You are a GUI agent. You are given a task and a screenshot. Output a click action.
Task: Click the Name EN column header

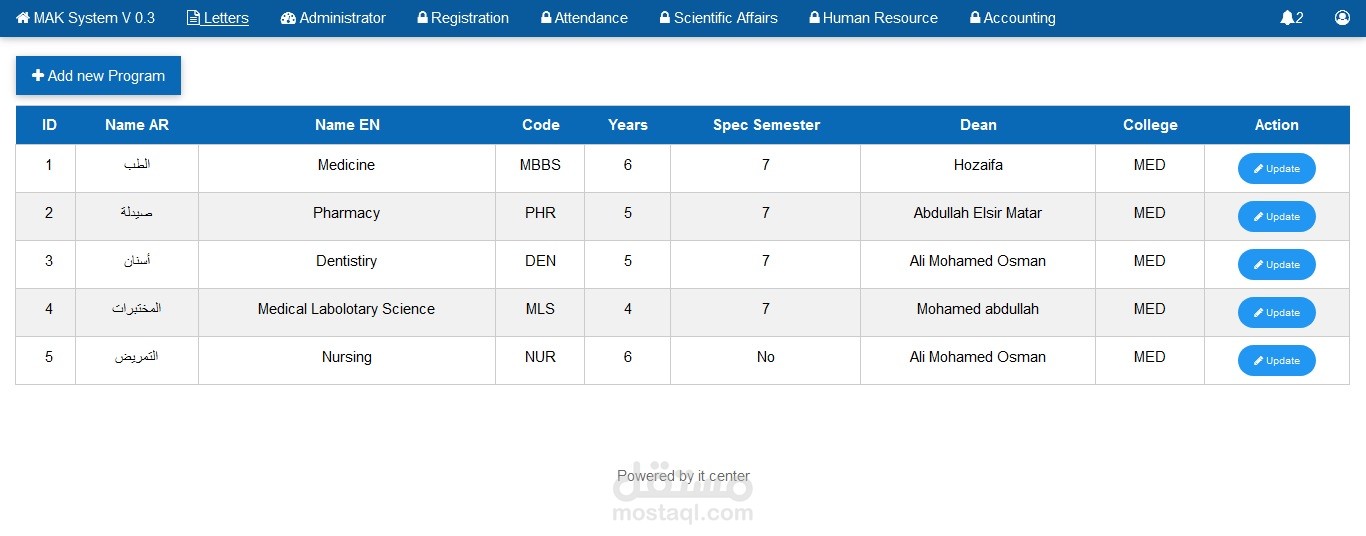(347, 125)
